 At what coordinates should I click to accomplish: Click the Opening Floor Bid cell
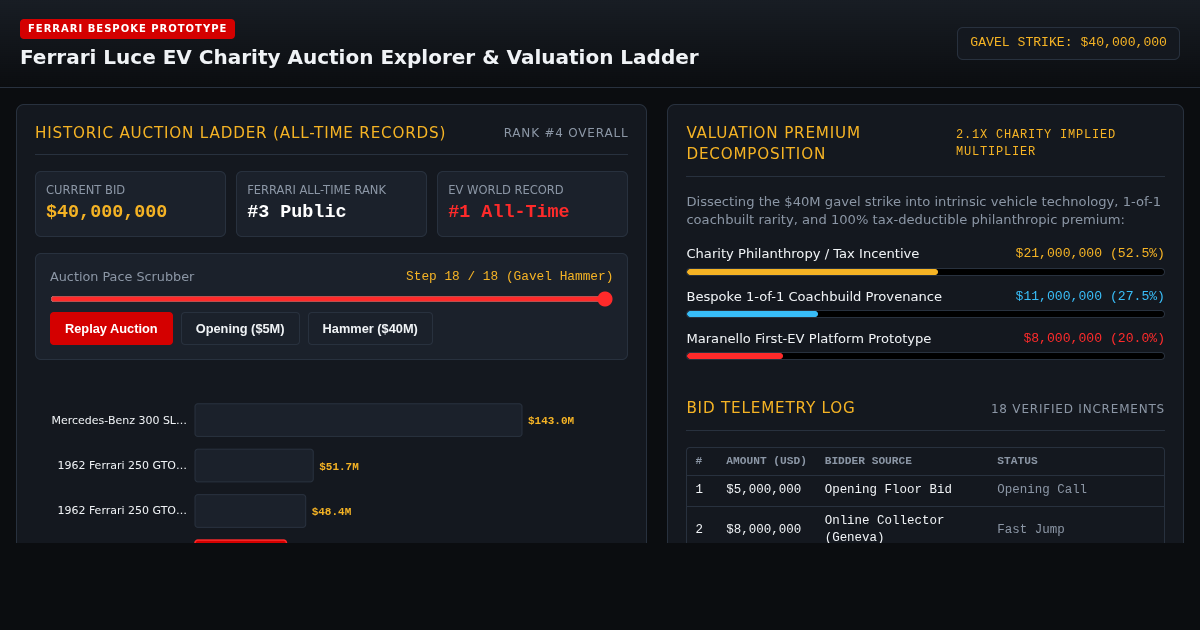(x=888, y=490)
